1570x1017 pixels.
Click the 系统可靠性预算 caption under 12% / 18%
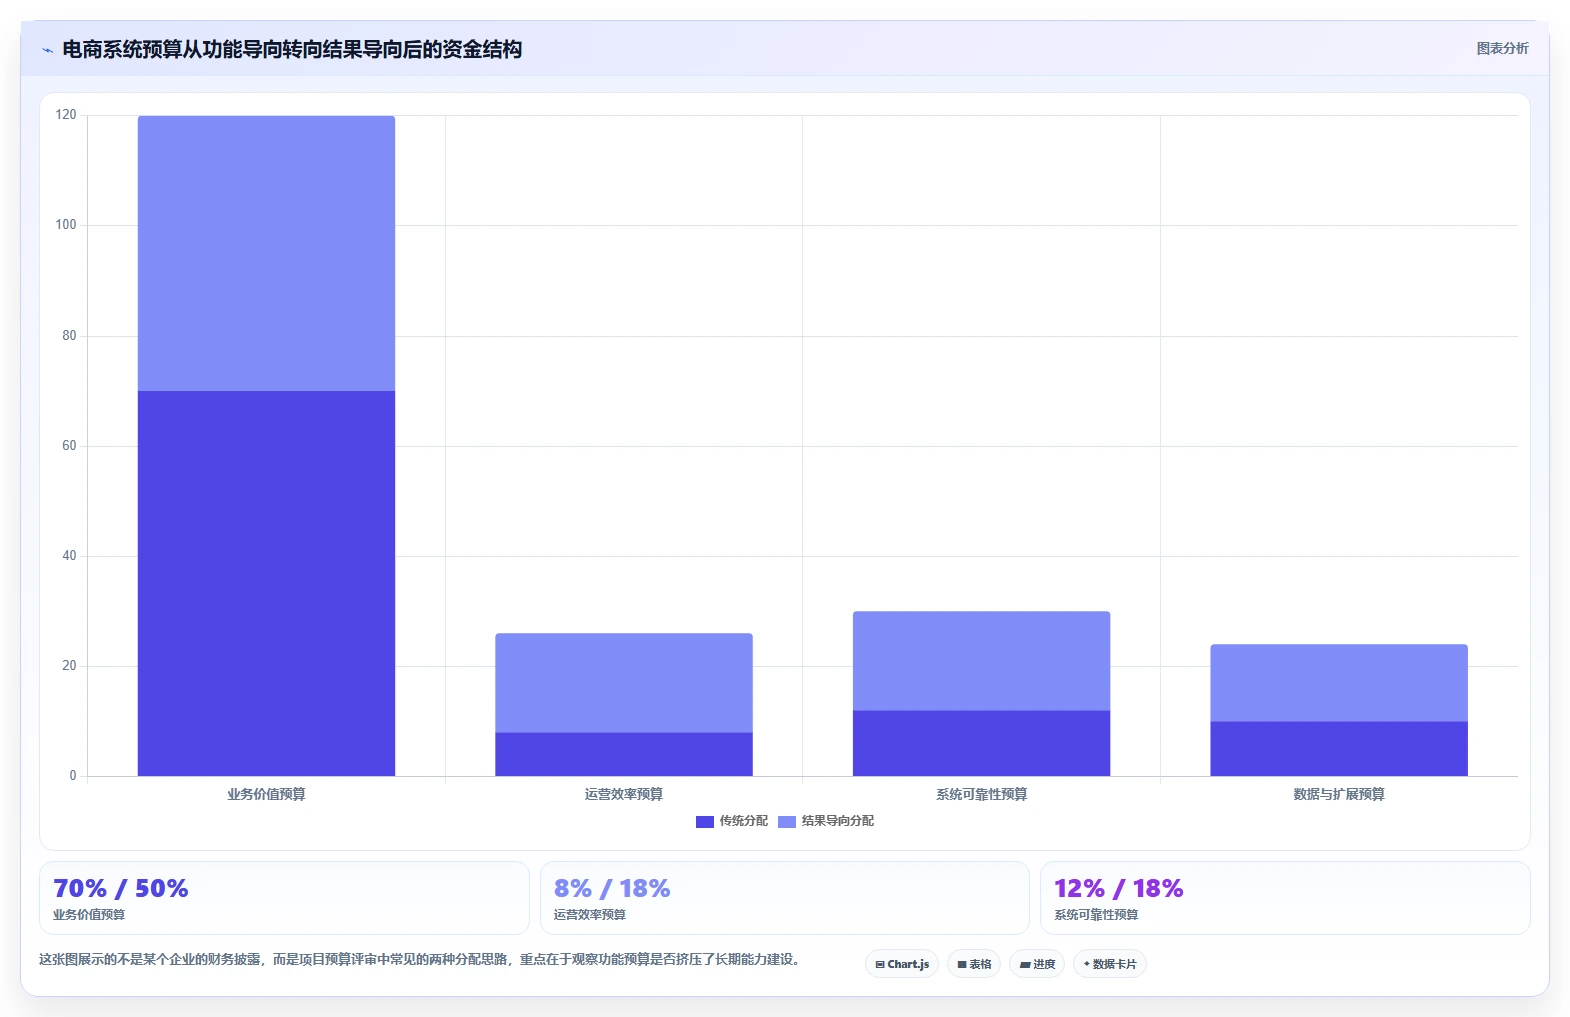tap(1096, 915)
